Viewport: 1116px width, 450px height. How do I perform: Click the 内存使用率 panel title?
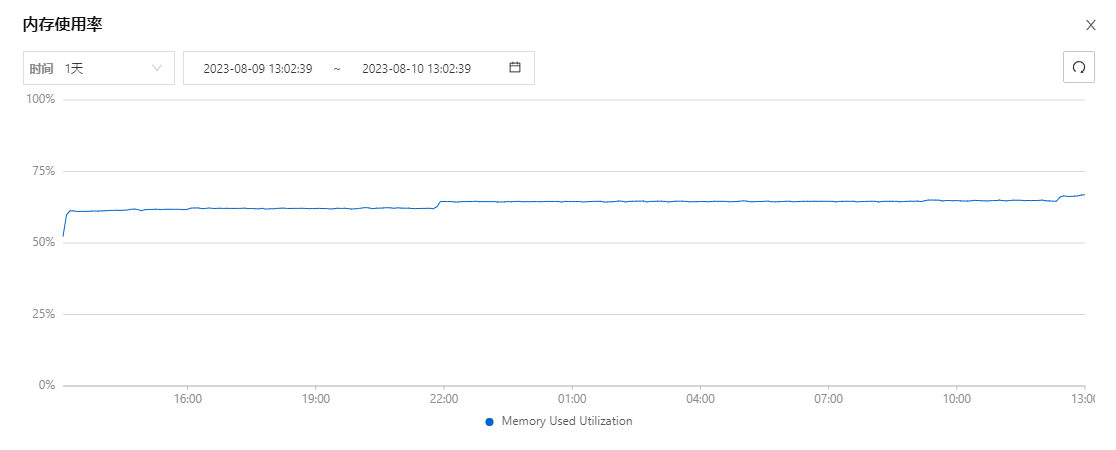[x=63, y=25]
